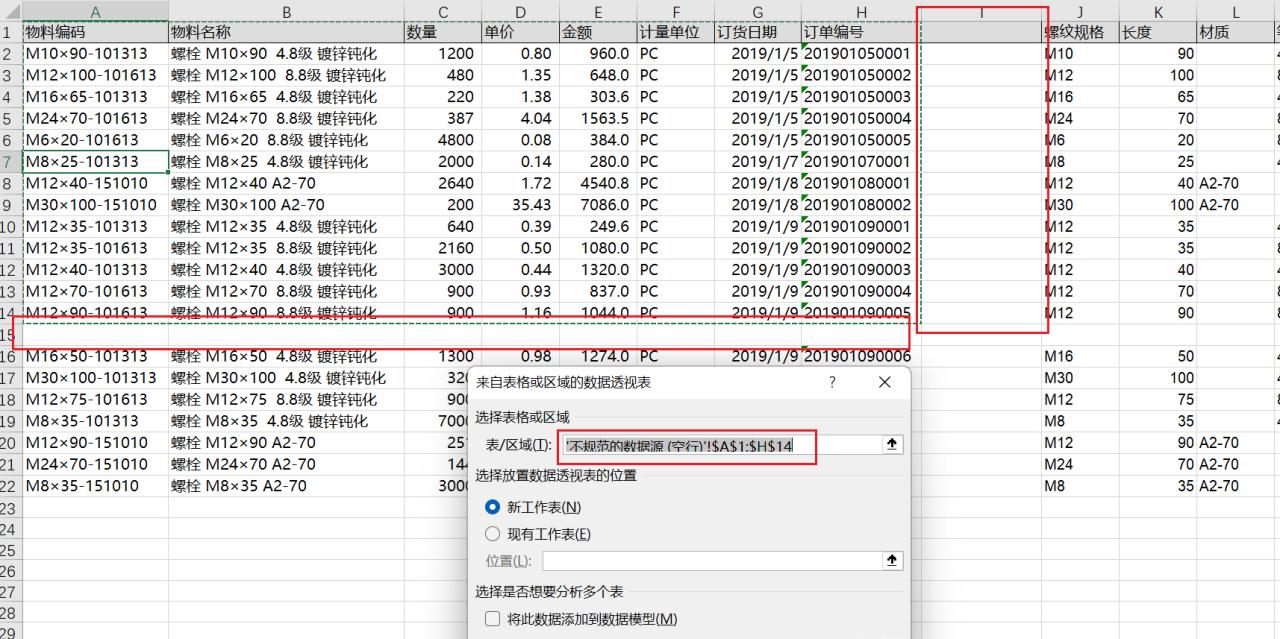Image resolution: width=1280 pixels, height=639 pixels.
Task: Select column L header
Action: [1236, 11]
